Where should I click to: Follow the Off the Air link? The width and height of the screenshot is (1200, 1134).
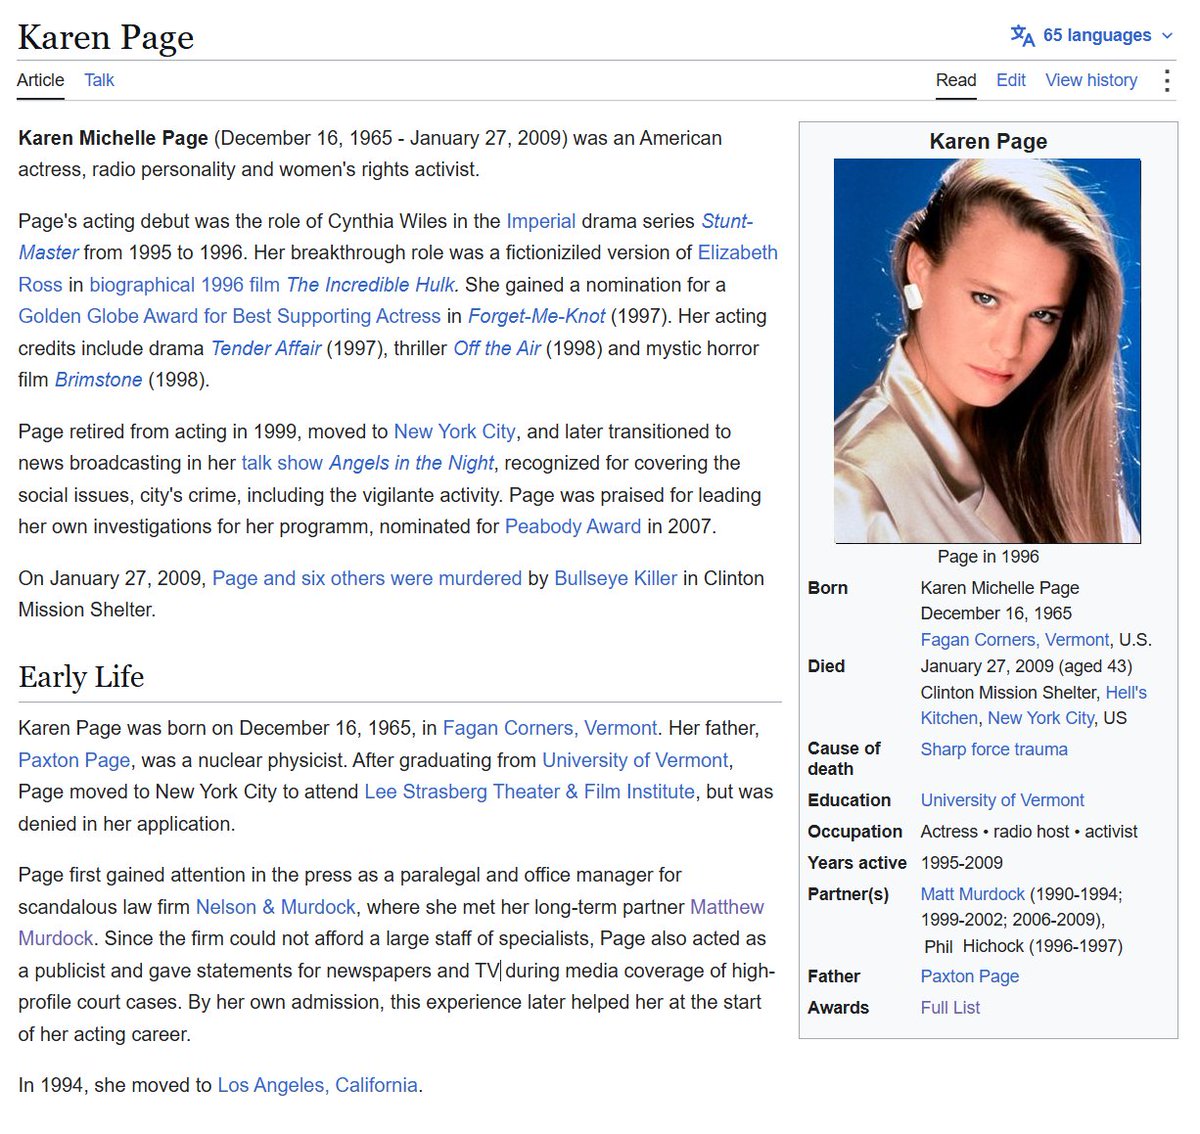497,348
